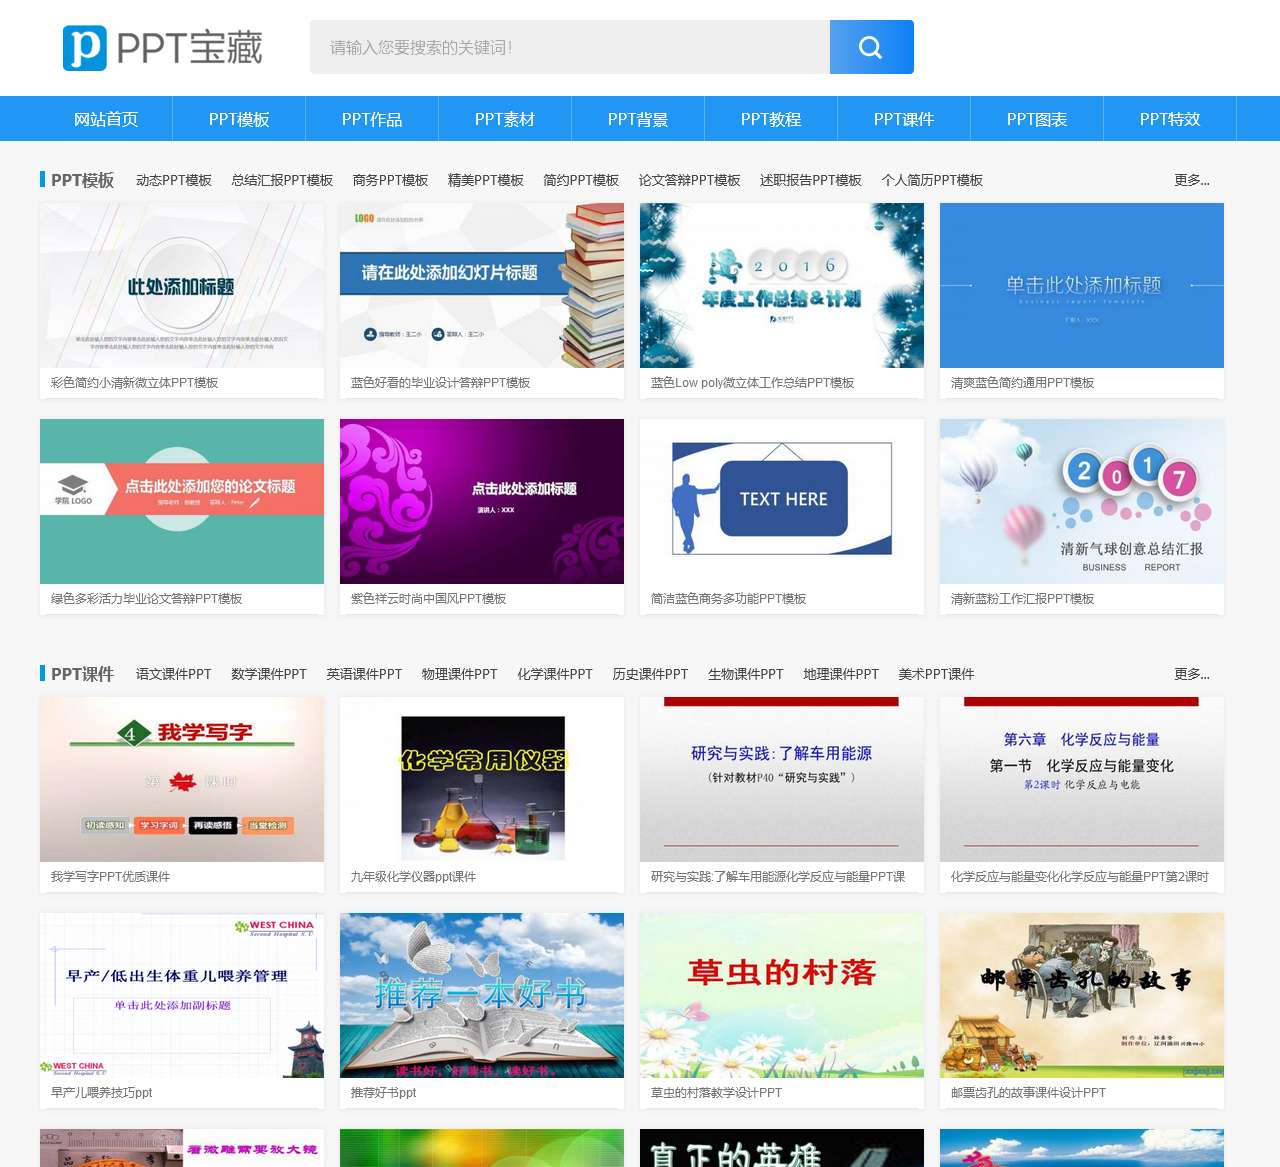The image size is (1280, 1167).
Task: Open the purple 点击此处添加标题 template thumbnail
Action: click(x=482, y=501)
